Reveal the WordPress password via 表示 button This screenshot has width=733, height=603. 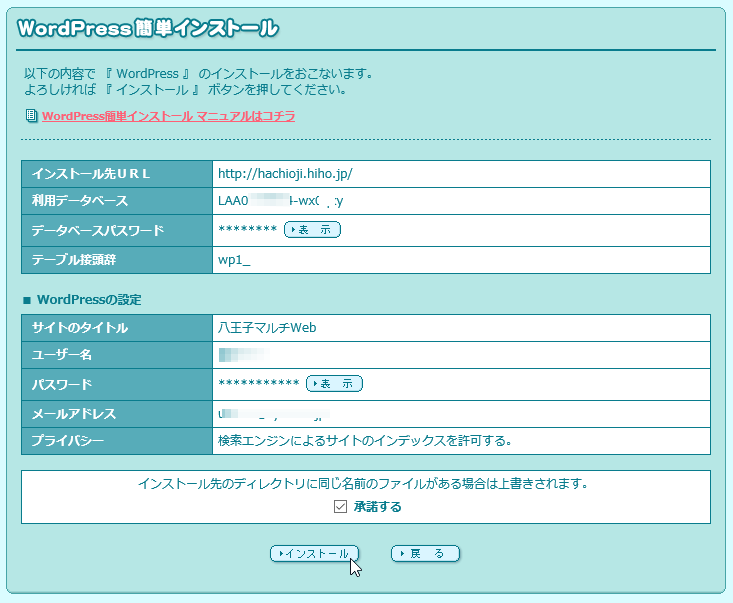(334, 384)
